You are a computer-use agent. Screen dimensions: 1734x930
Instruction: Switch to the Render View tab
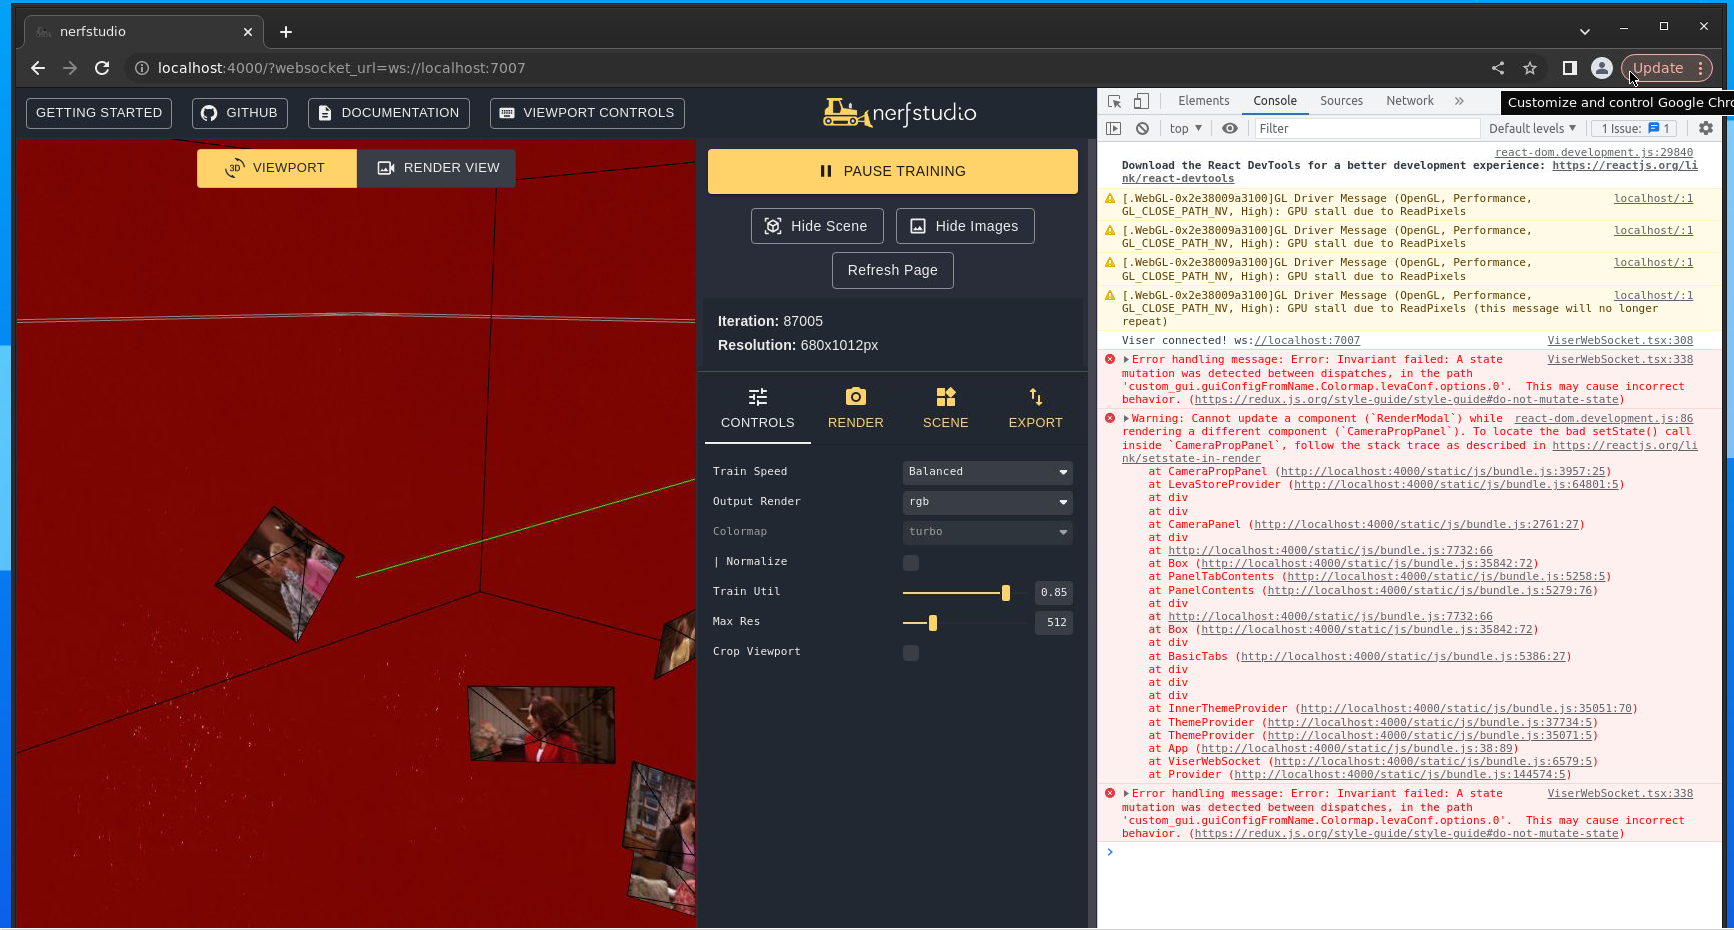click(437, 167)
